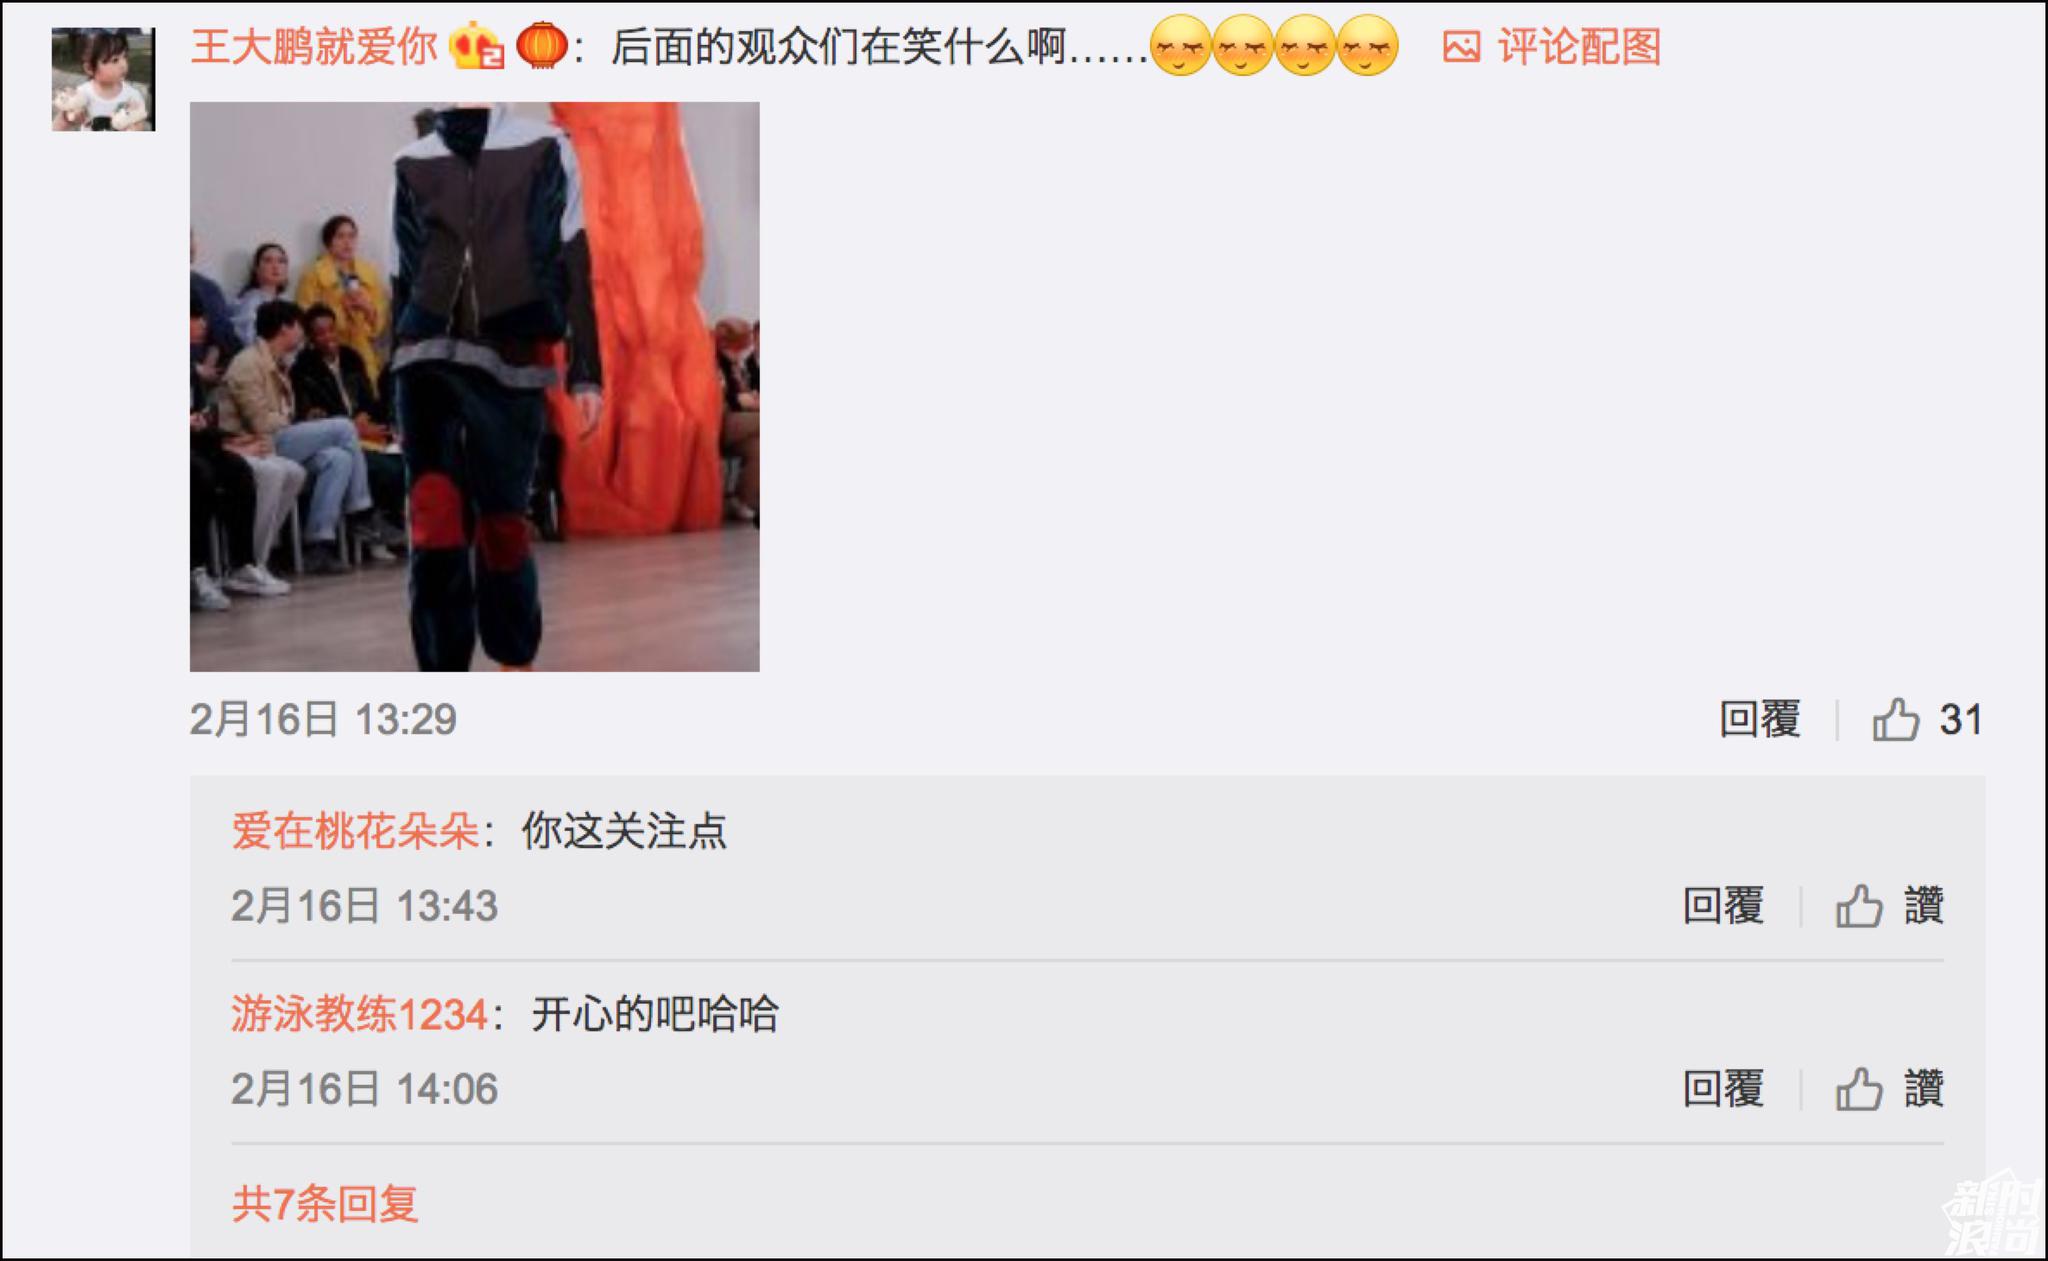Click 讚 beside 开心的吧哈哈 reply
The height and width of the screenshot is (1261, 2048).
pyautogui.click(x=1924, y=1089)
